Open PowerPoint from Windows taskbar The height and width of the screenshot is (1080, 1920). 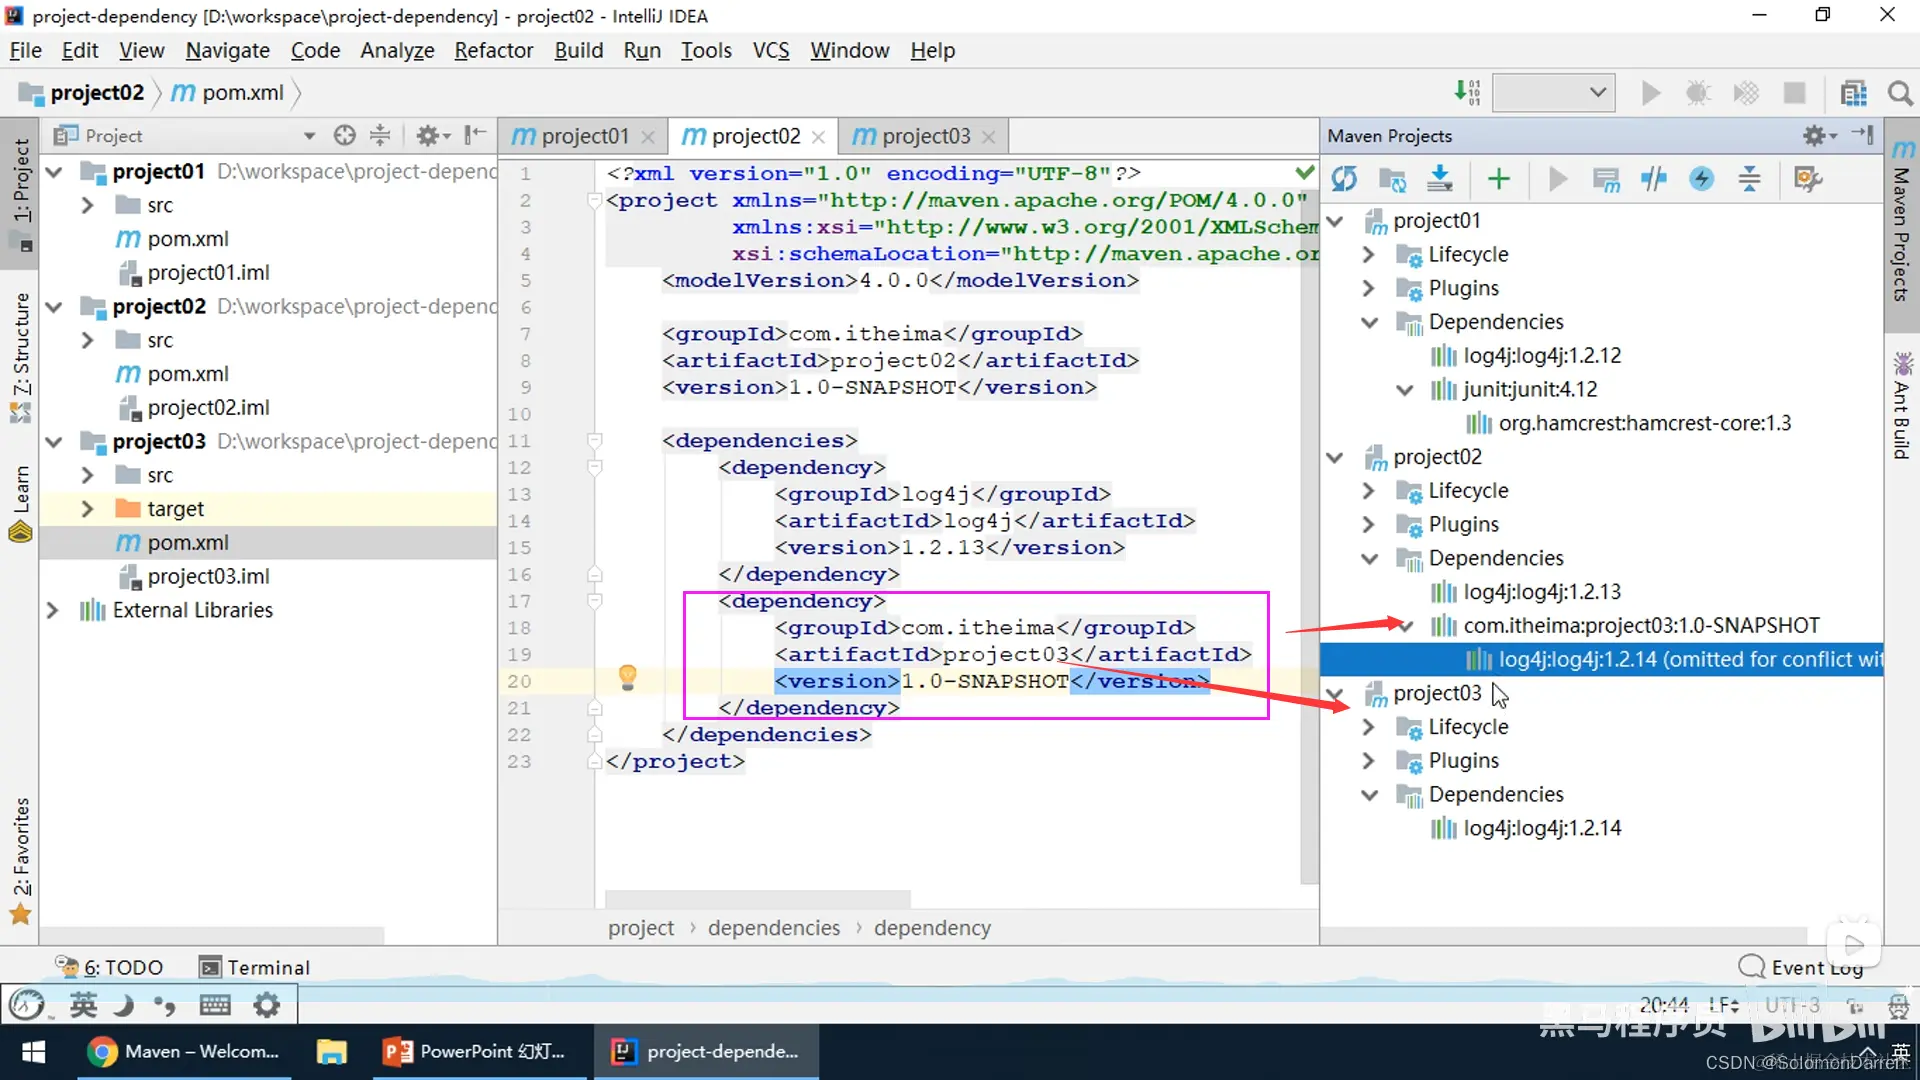475,1051
